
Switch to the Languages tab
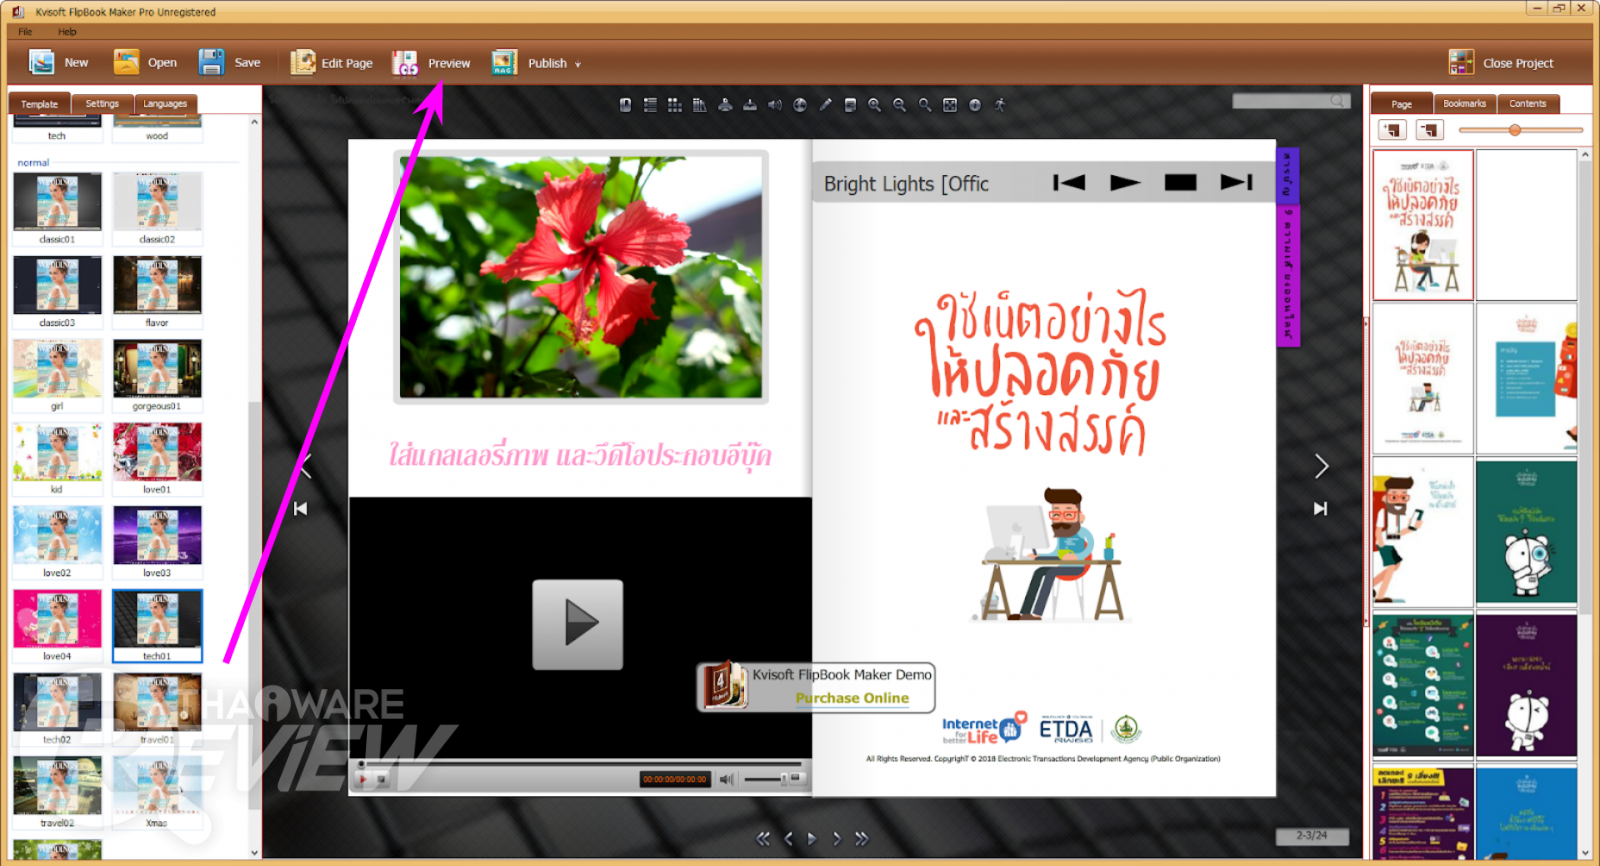165,104
